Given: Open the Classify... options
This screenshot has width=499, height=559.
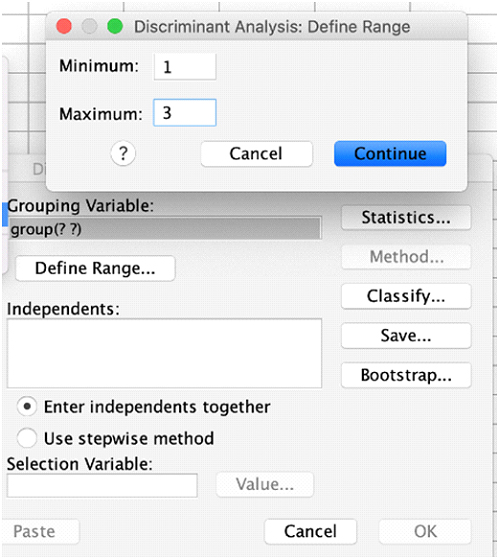Looking at the screenshot, I should tap(406, 296).
